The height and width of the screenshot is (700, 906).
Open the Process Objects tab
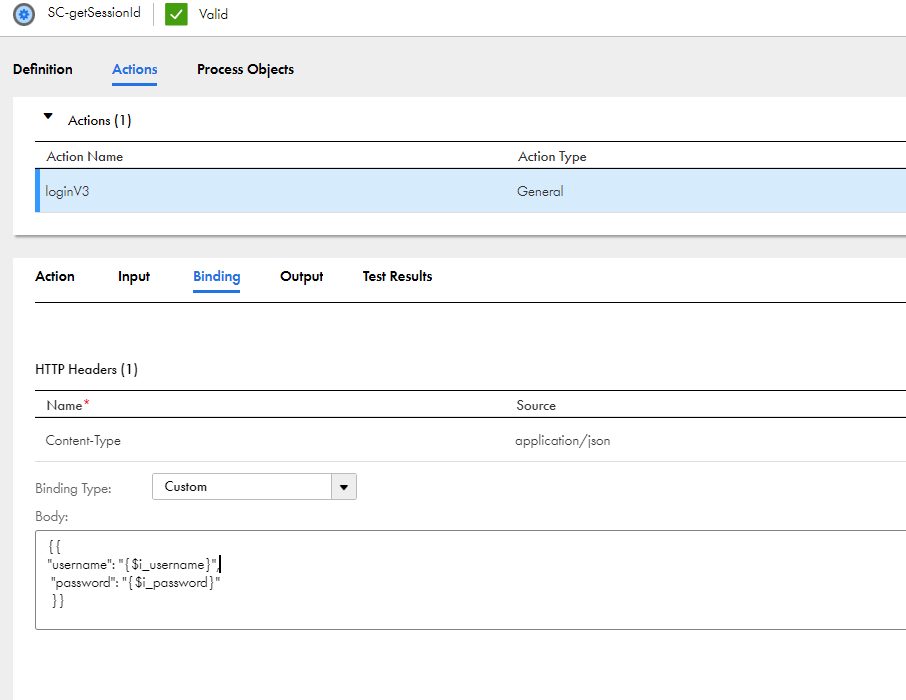point(246,69)
